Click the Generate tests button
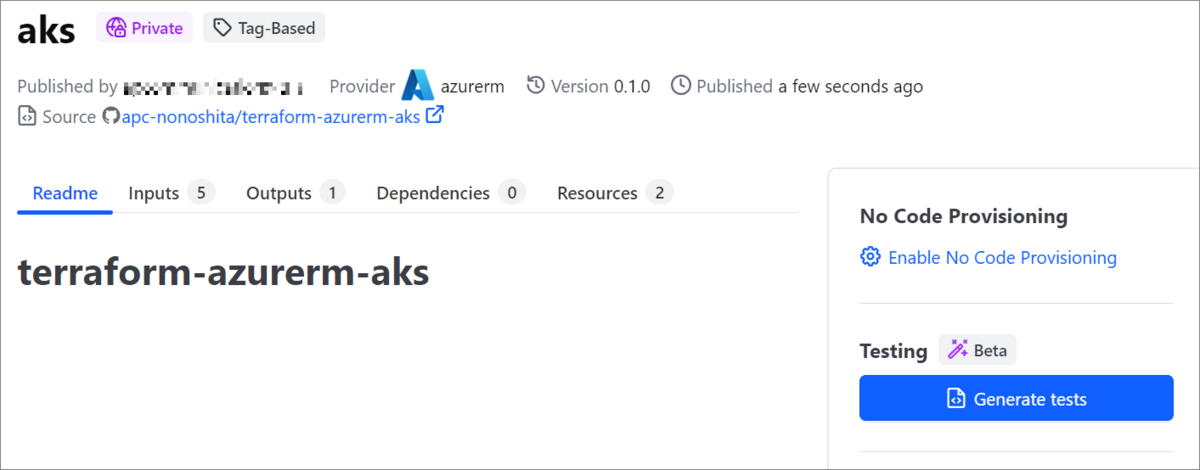The image size is (1200, 470). click(1016, 398)
